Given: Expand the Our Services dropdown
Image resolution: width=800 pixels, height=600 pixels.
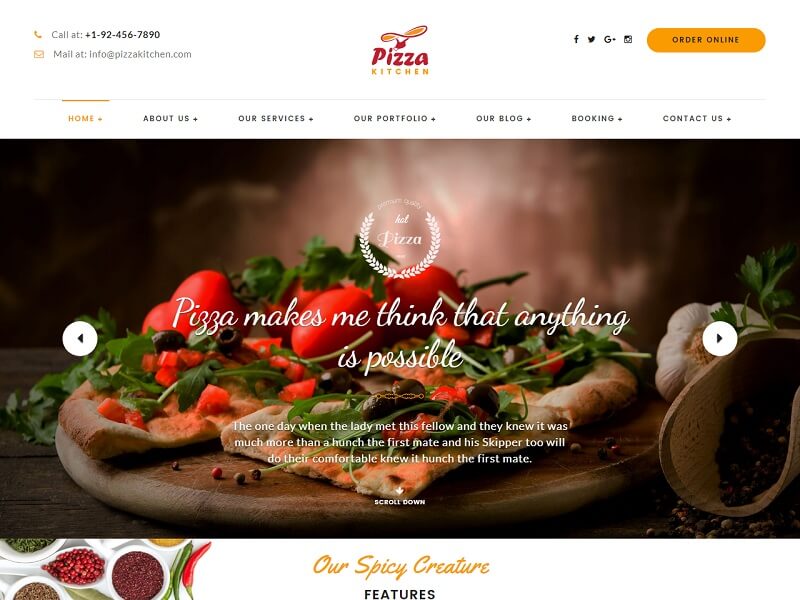Looking at the screenshot, I should 276,118.
